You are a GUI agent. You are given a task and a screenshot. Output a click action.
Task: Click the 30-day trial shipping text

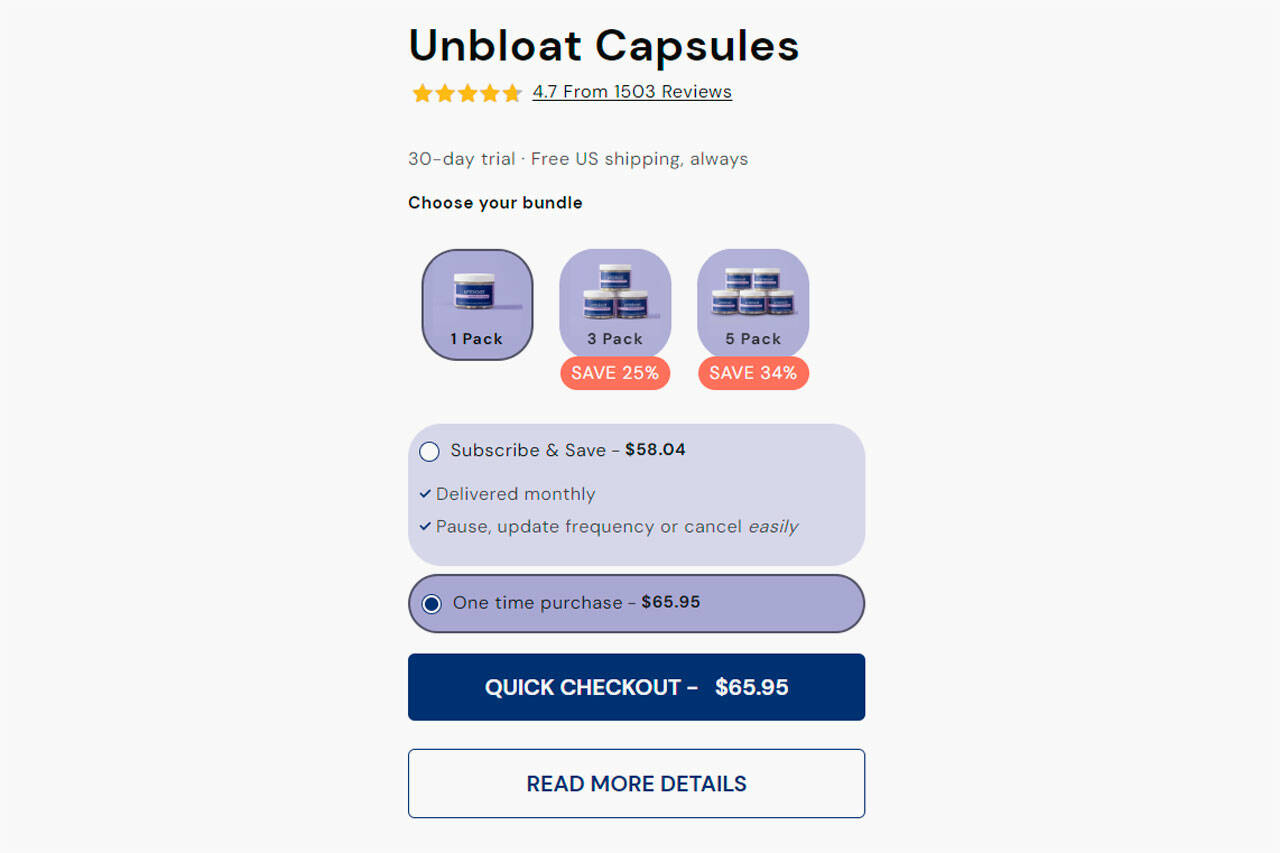pyautogui.click(x=577, y=158)
